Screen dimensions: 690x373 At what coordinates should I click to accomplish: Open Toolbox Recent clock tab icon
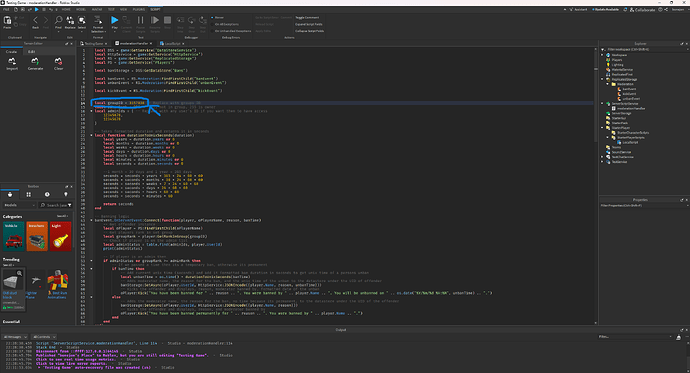[47, 194]
